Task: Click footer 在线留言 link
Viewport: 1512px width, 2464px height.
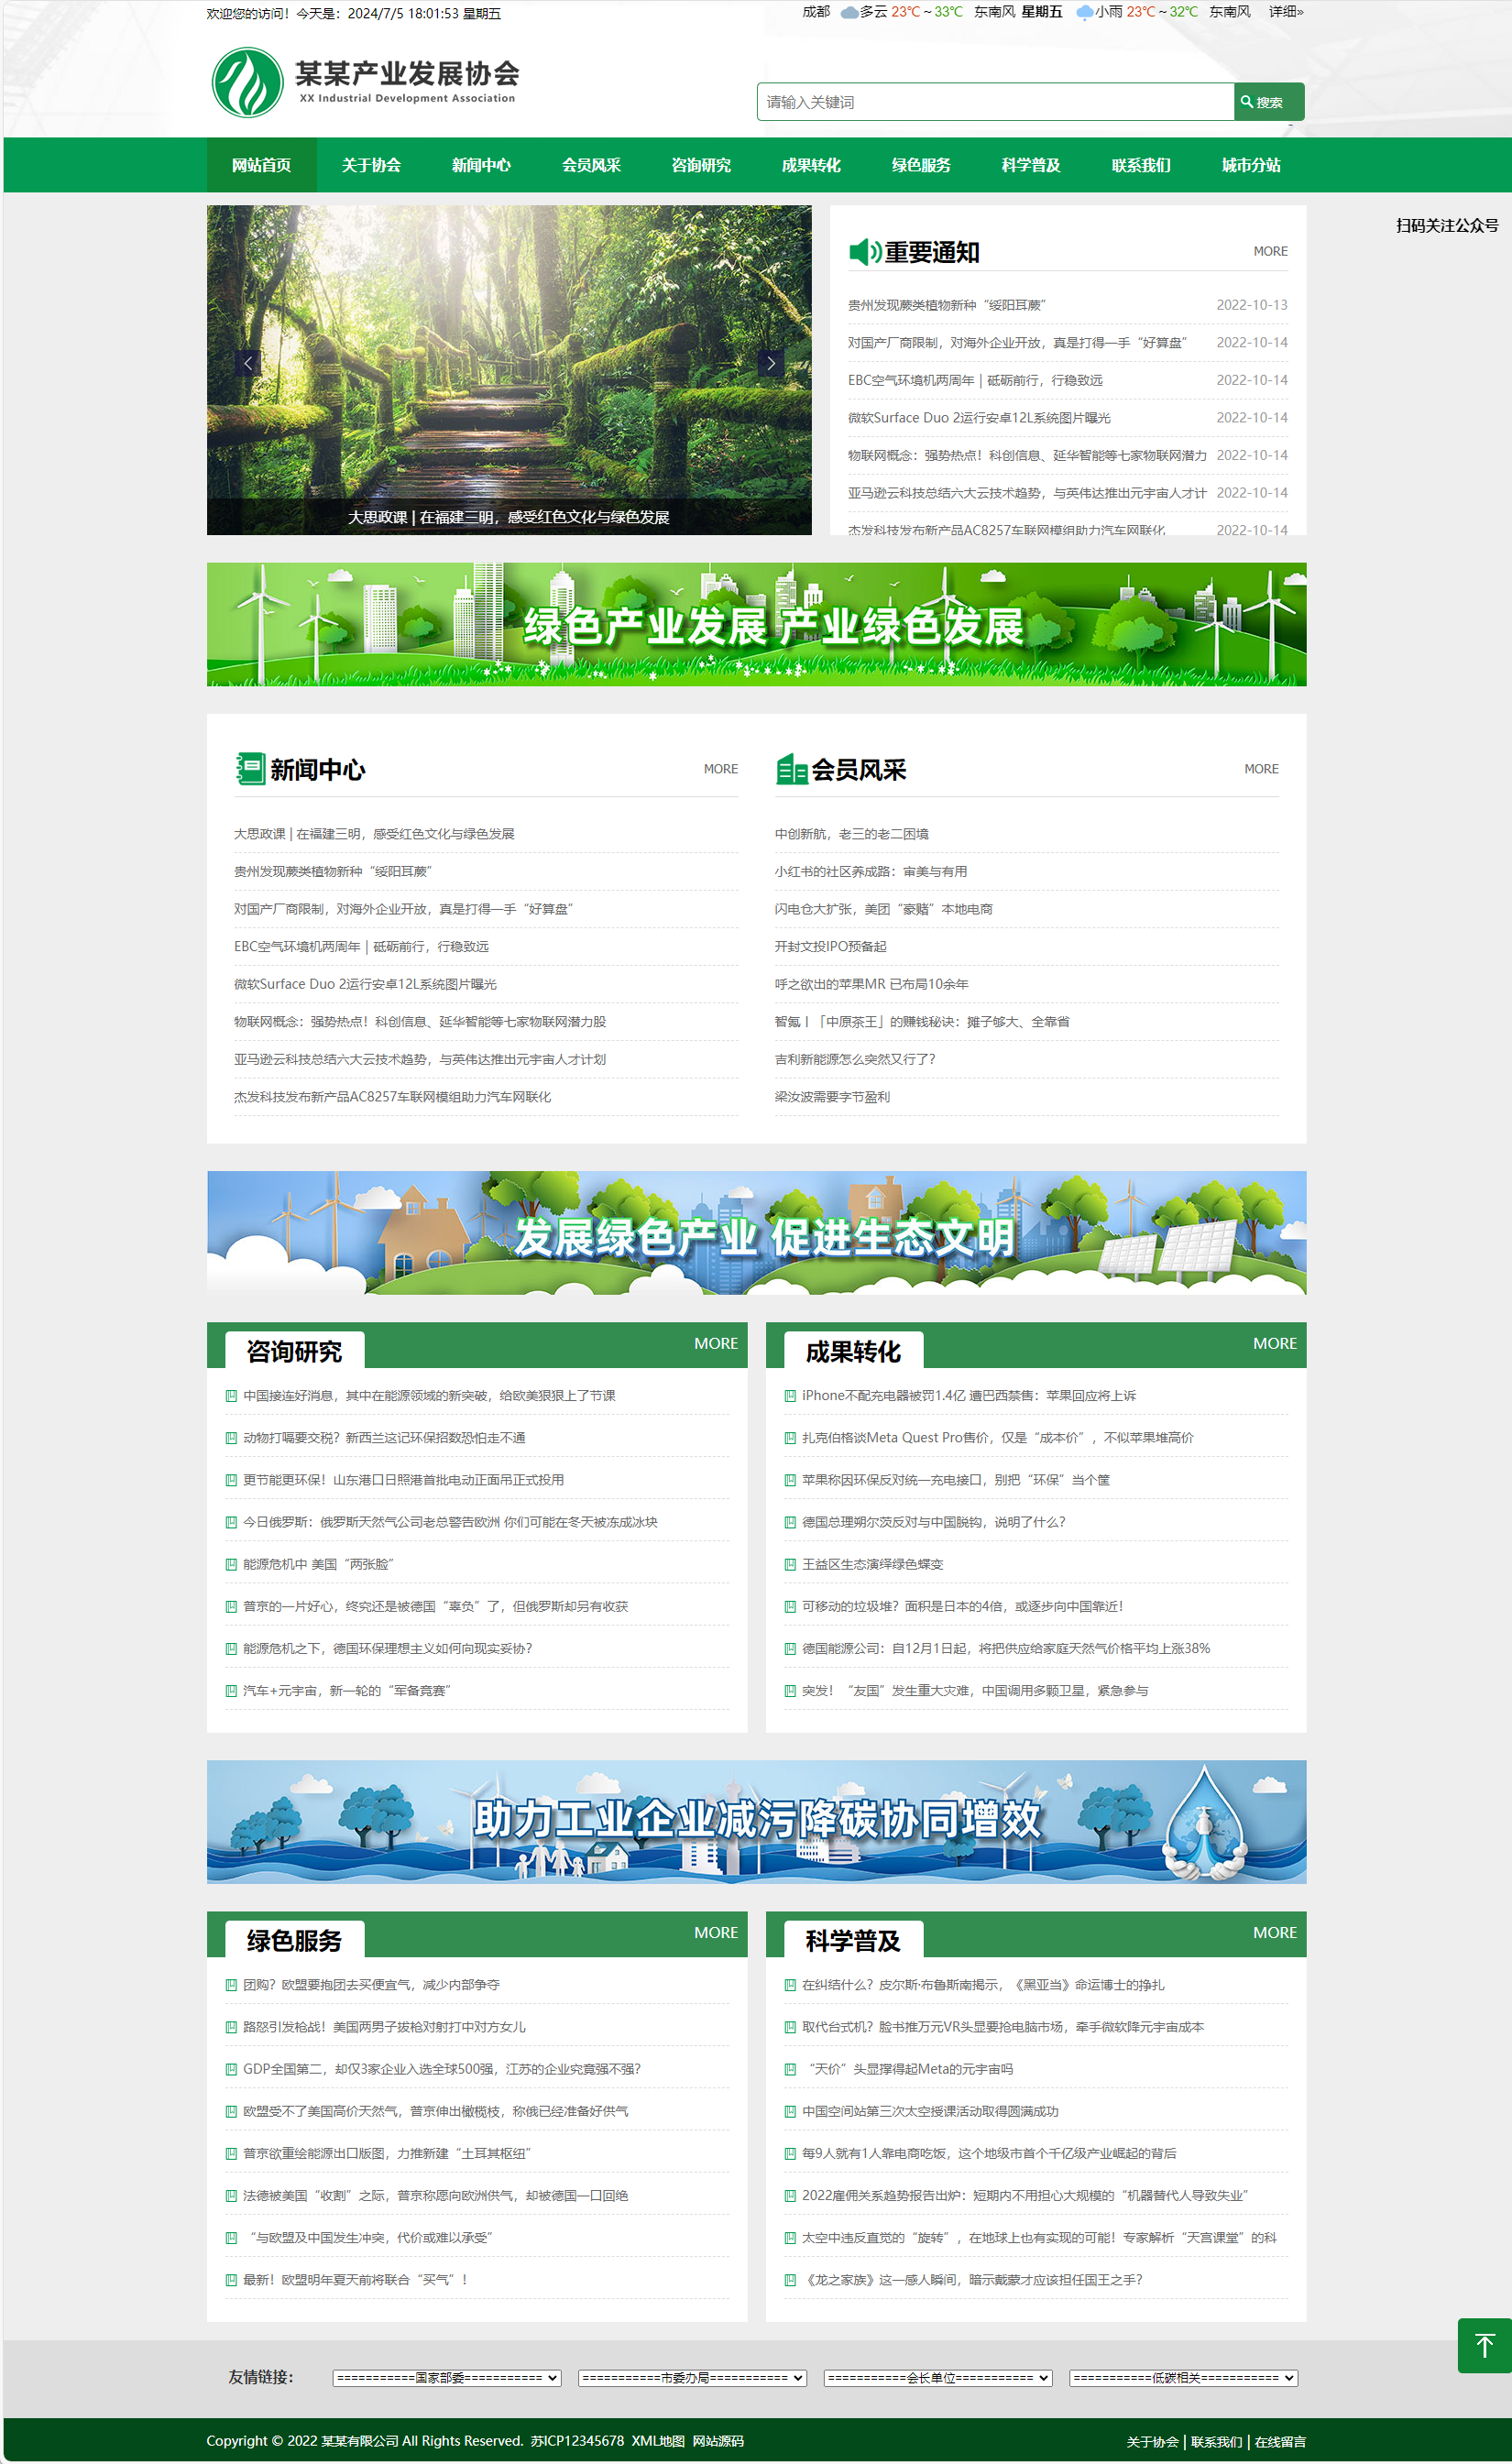Action: click(x=1280, y=2442)
